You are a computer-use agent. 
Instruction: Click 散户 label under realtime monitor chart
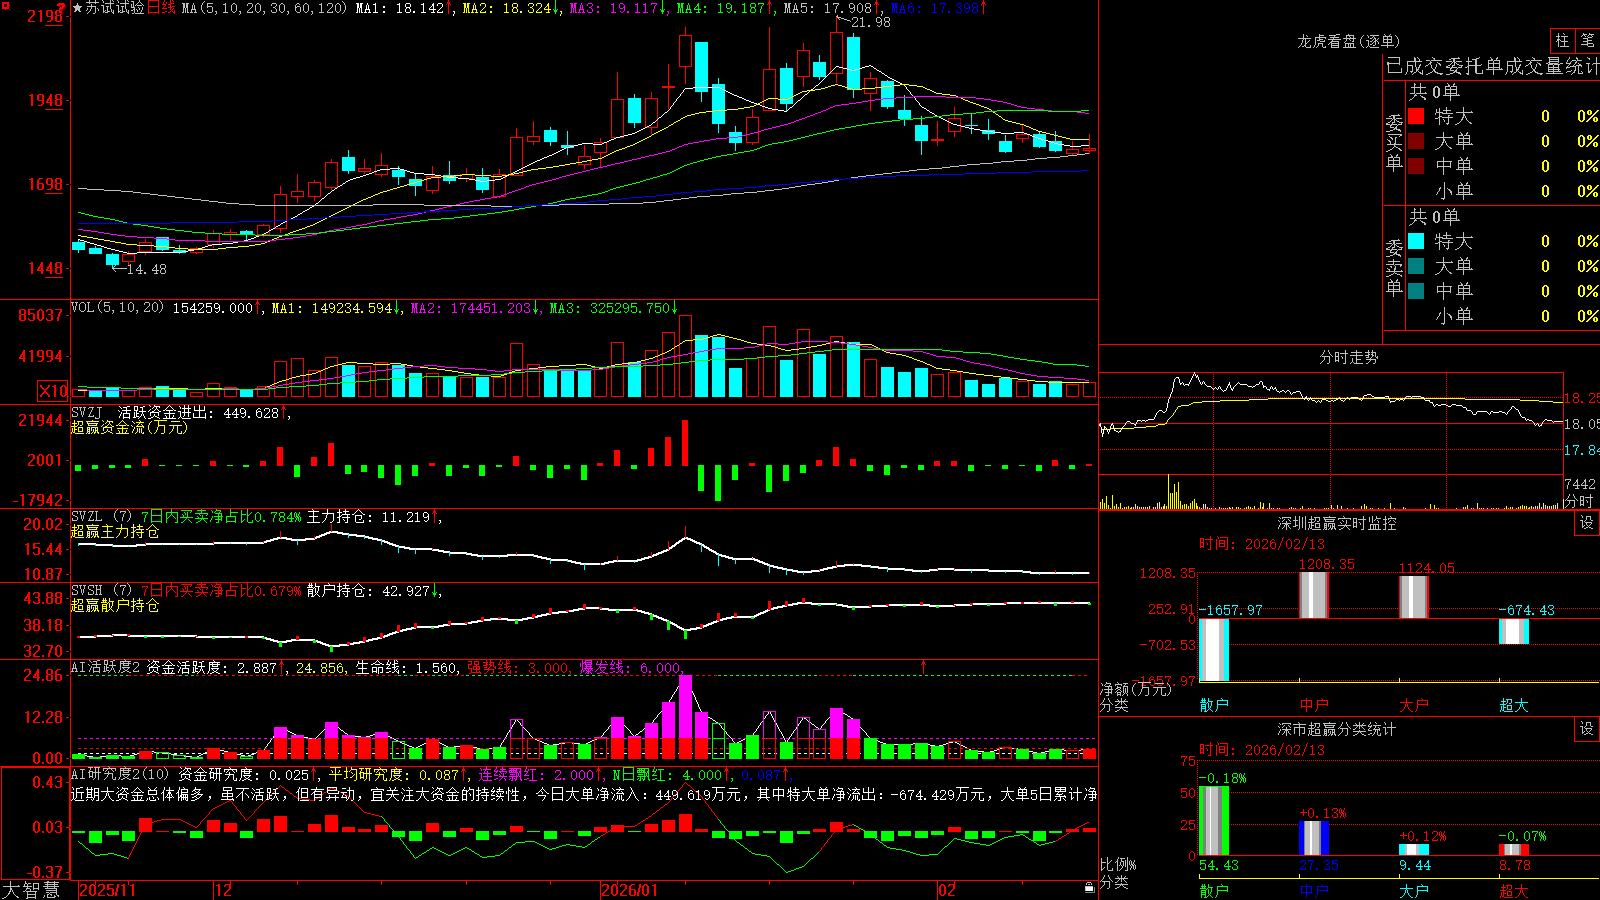coord(1214,705)
